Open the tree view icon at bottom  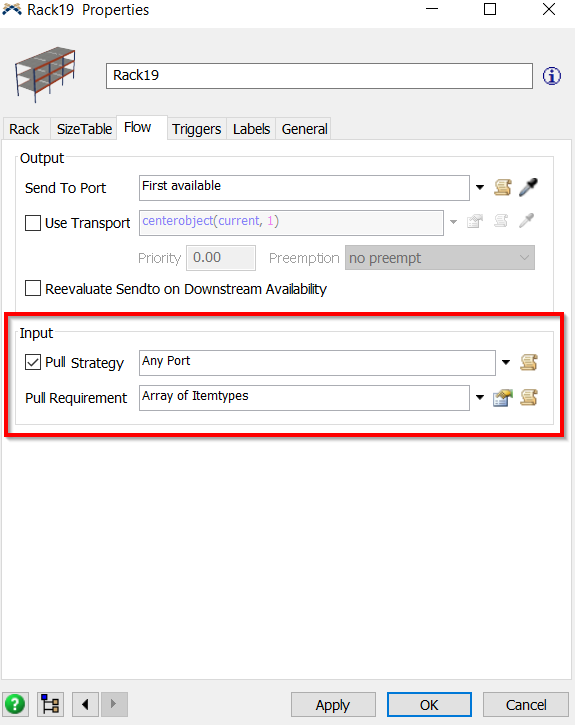tap(50, 705)
